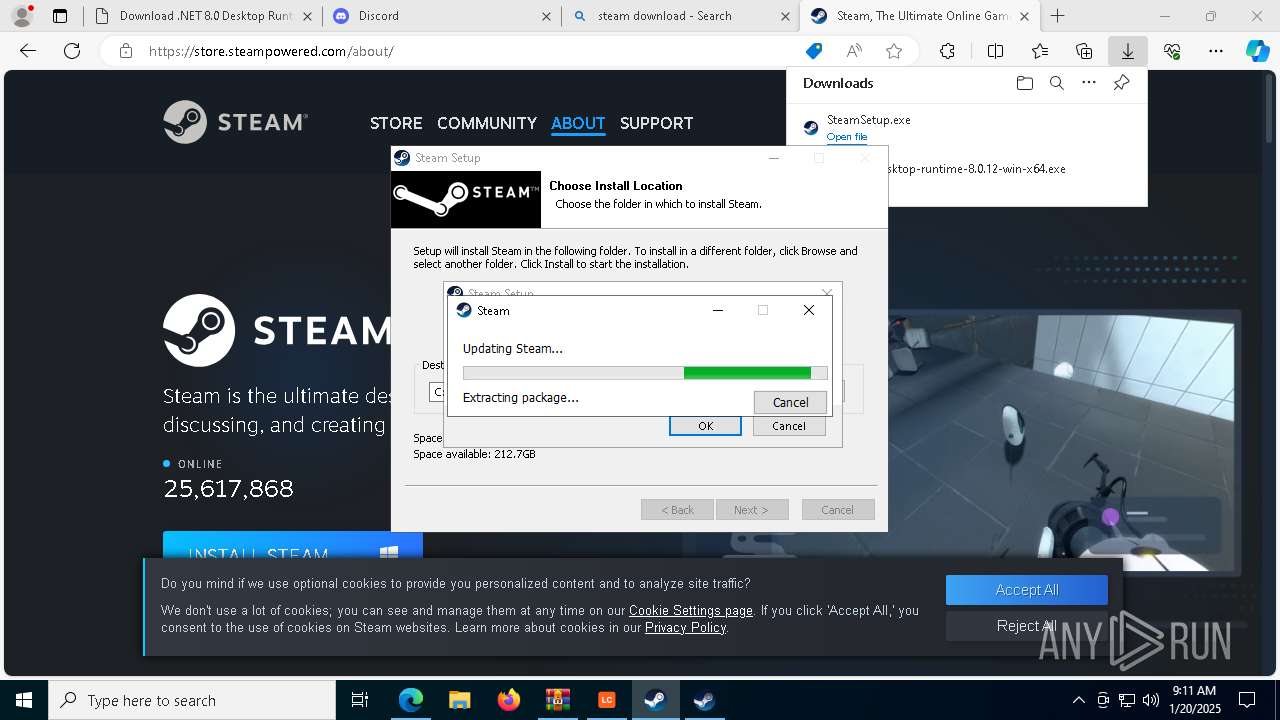Cancel the Updating Steam dialog
The image size is (1280, 720).
pyautogui.click(x=790, y=402)
